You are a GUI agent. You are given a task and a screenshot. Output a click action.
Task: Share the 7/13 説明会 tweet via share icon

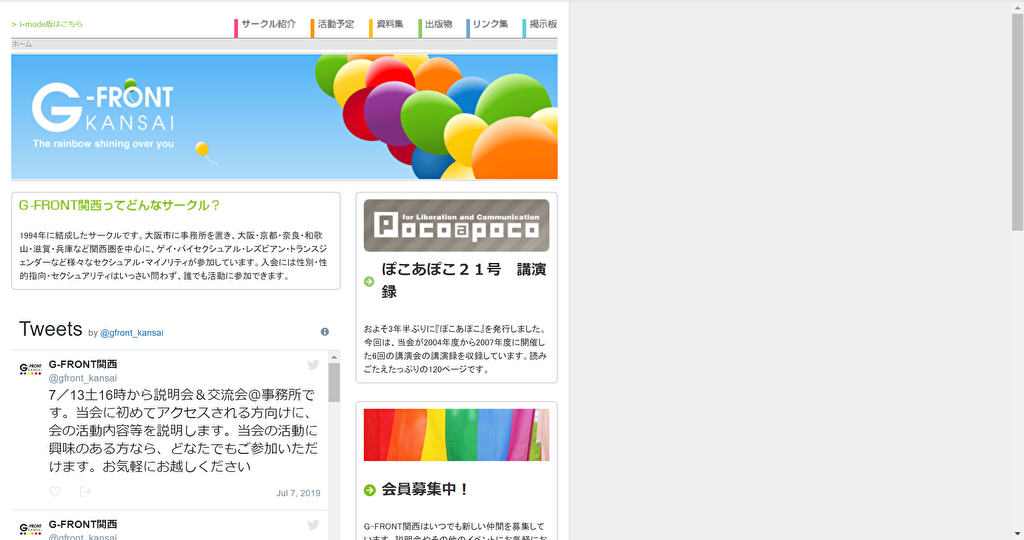pyautogui.click(x=85, y=491)
